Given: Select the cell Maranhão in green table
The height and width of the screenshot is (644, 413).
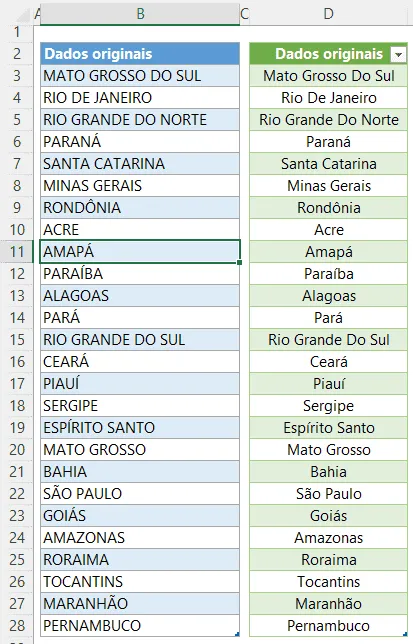Looking at the screenshot, I should 328,603.
